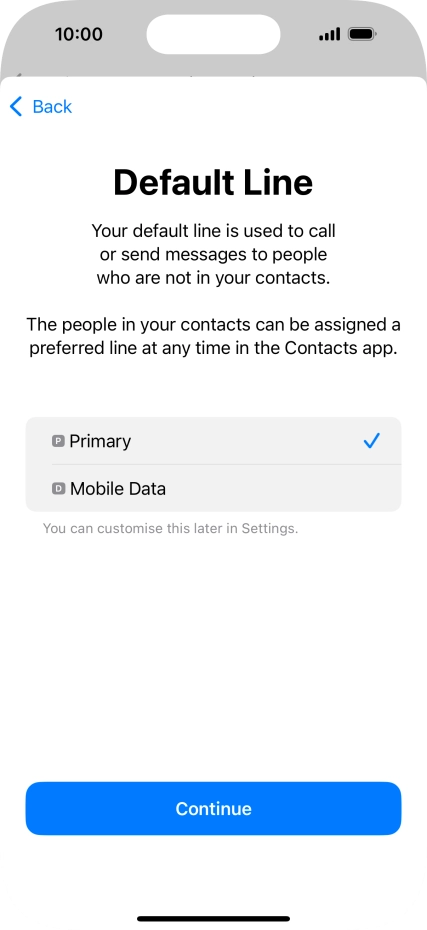Tap the empty area right of Mobile Data
This screenshot has height=930, width=427.
(283, 488)
